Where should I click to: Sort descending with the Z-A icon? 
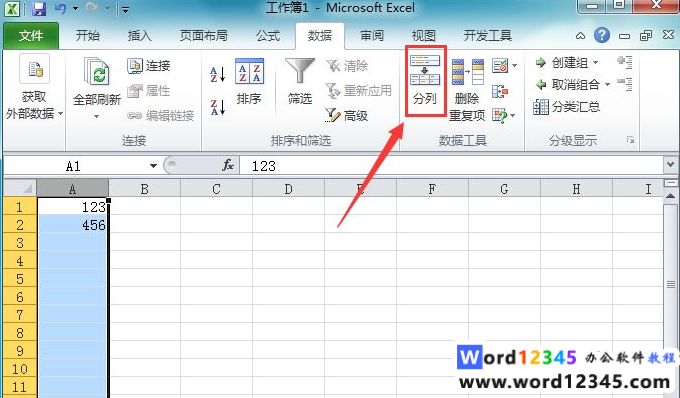tap(218, 107)
